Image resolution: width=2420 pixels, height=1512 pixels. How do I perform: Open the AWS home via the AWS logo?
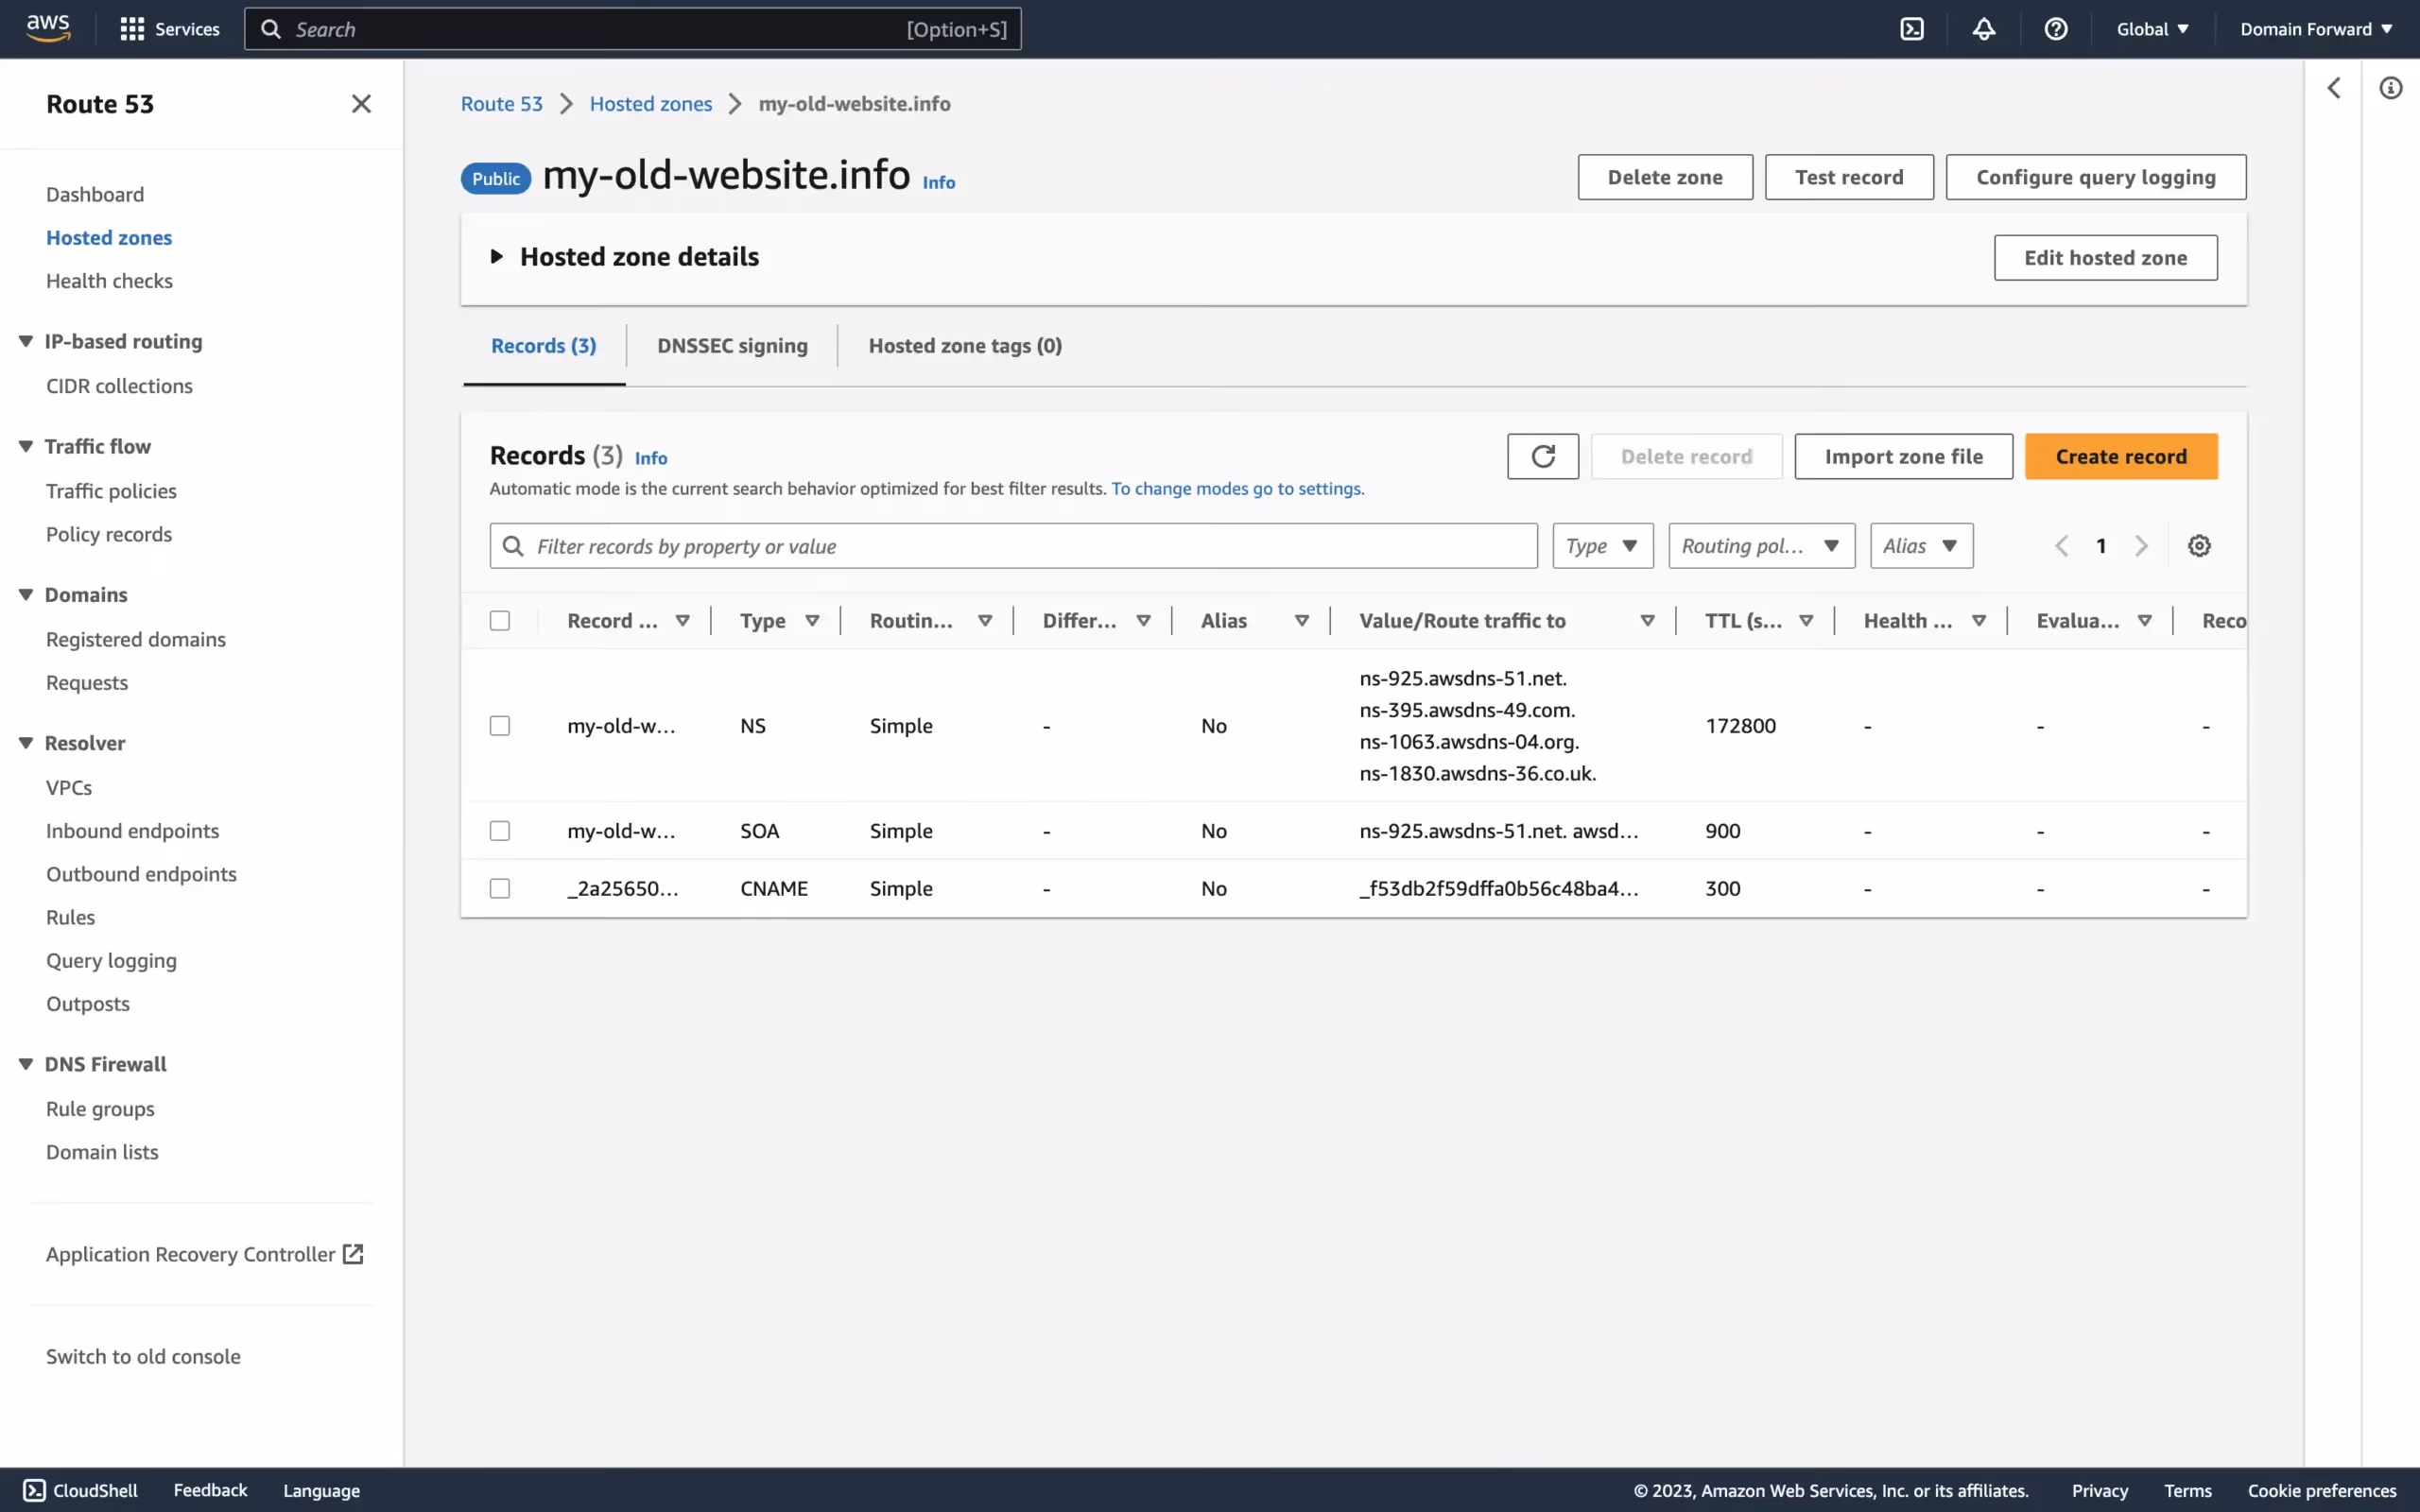[x=46, y=28]
